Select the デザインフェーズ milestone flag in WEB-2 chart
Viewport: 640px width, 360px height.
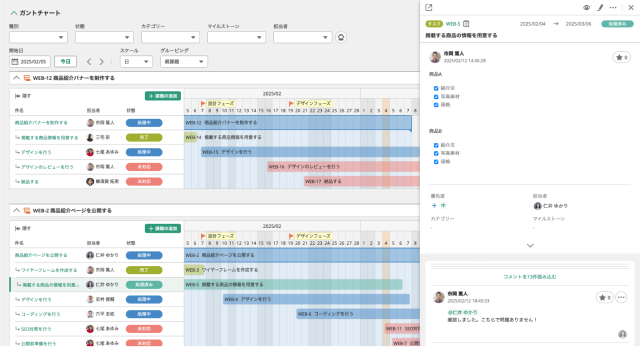291,236
